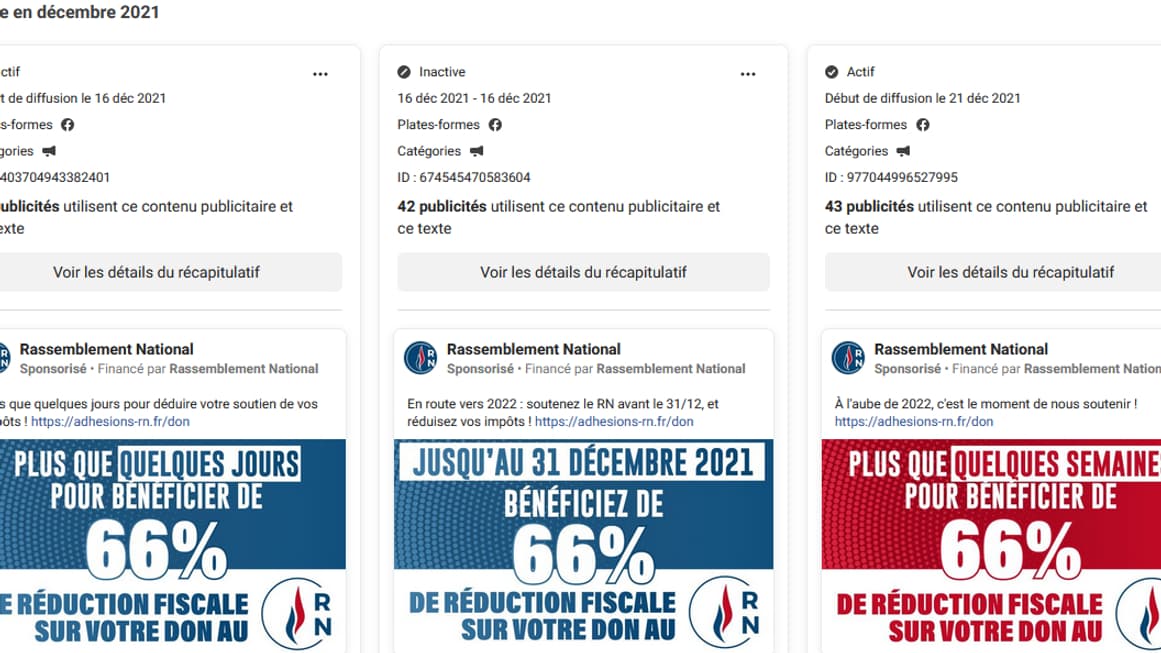The height and width of the screenshot is (653, 1161).
Task: Click megaphone category icon in middle card
Action: tap(476, 151)
